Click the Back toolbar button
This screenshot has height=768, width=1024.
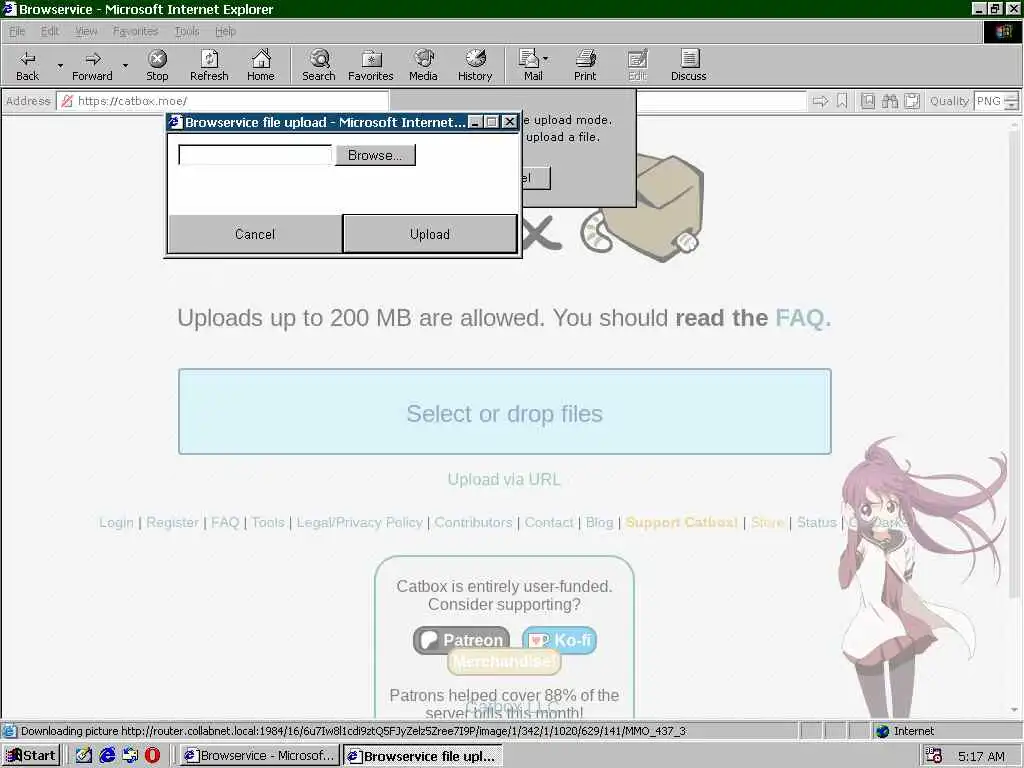pos(27,65)
